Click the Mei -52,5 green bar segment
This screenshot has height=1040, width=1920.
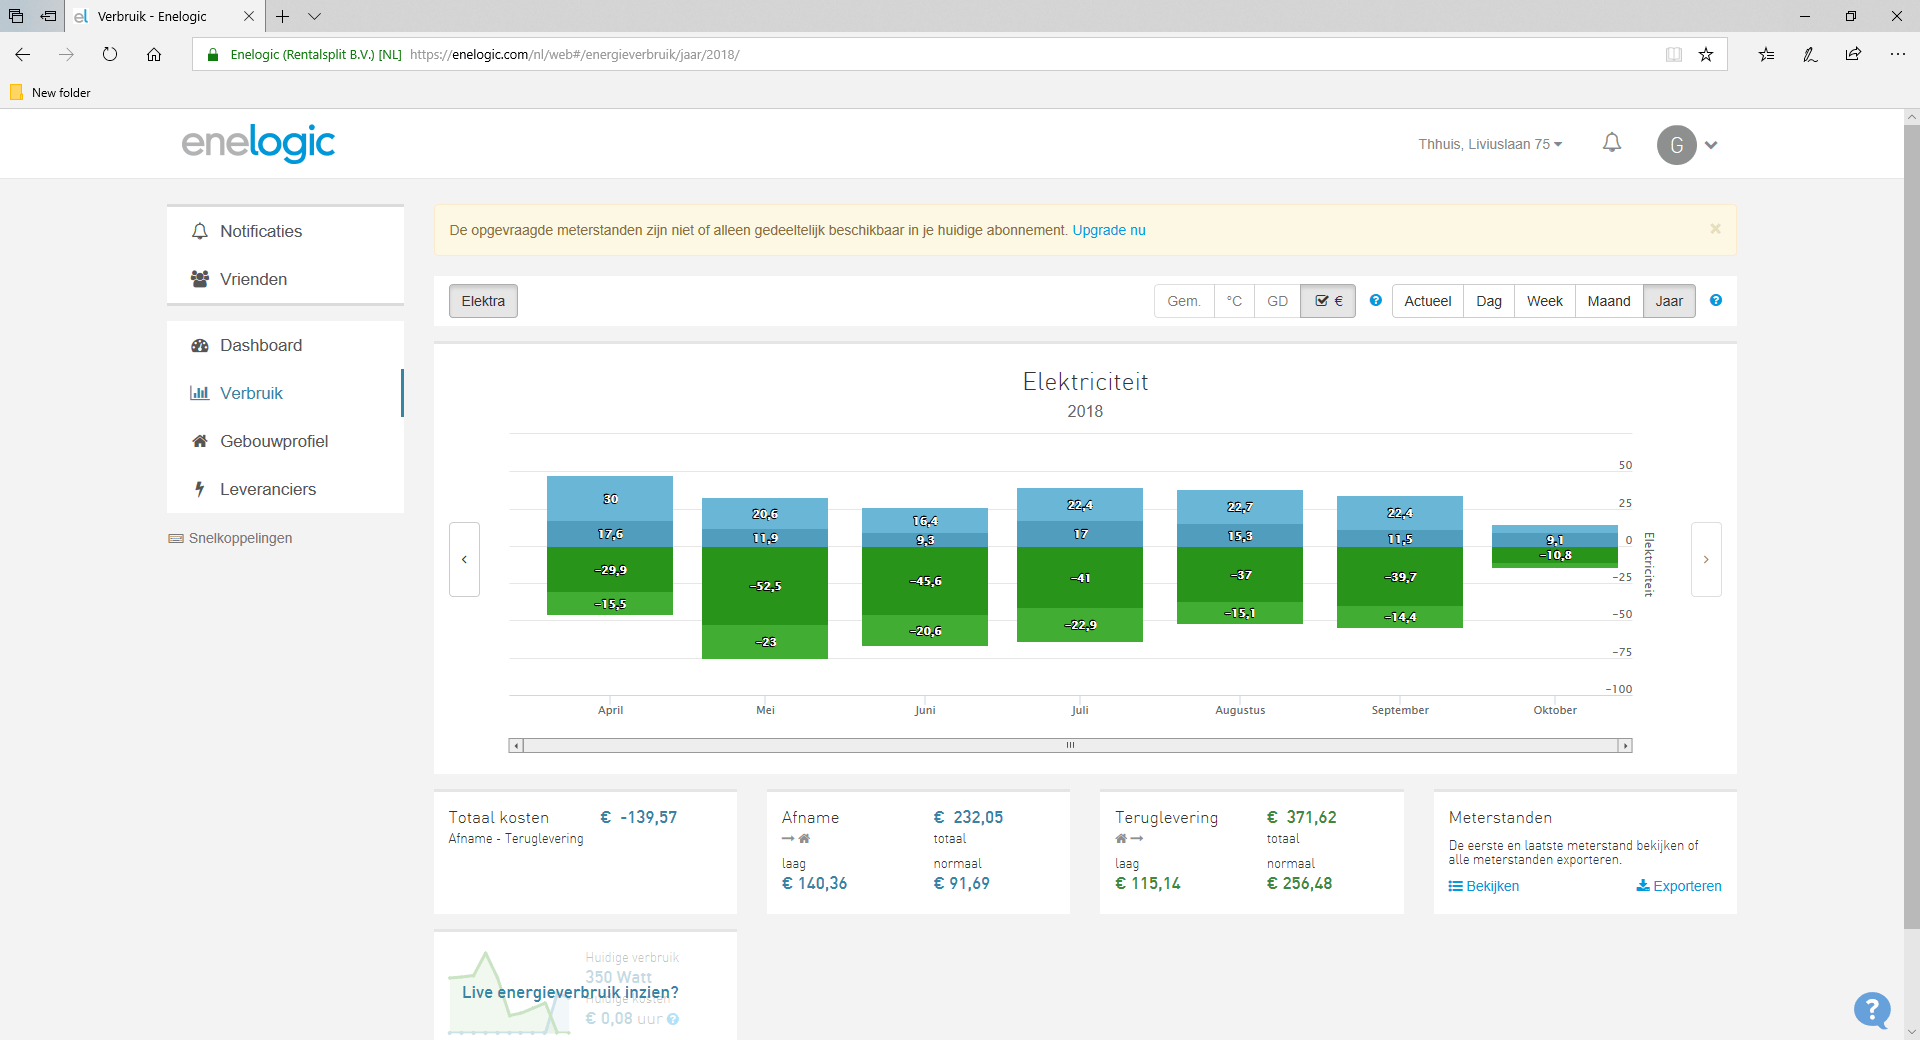(x=765, y=586)
